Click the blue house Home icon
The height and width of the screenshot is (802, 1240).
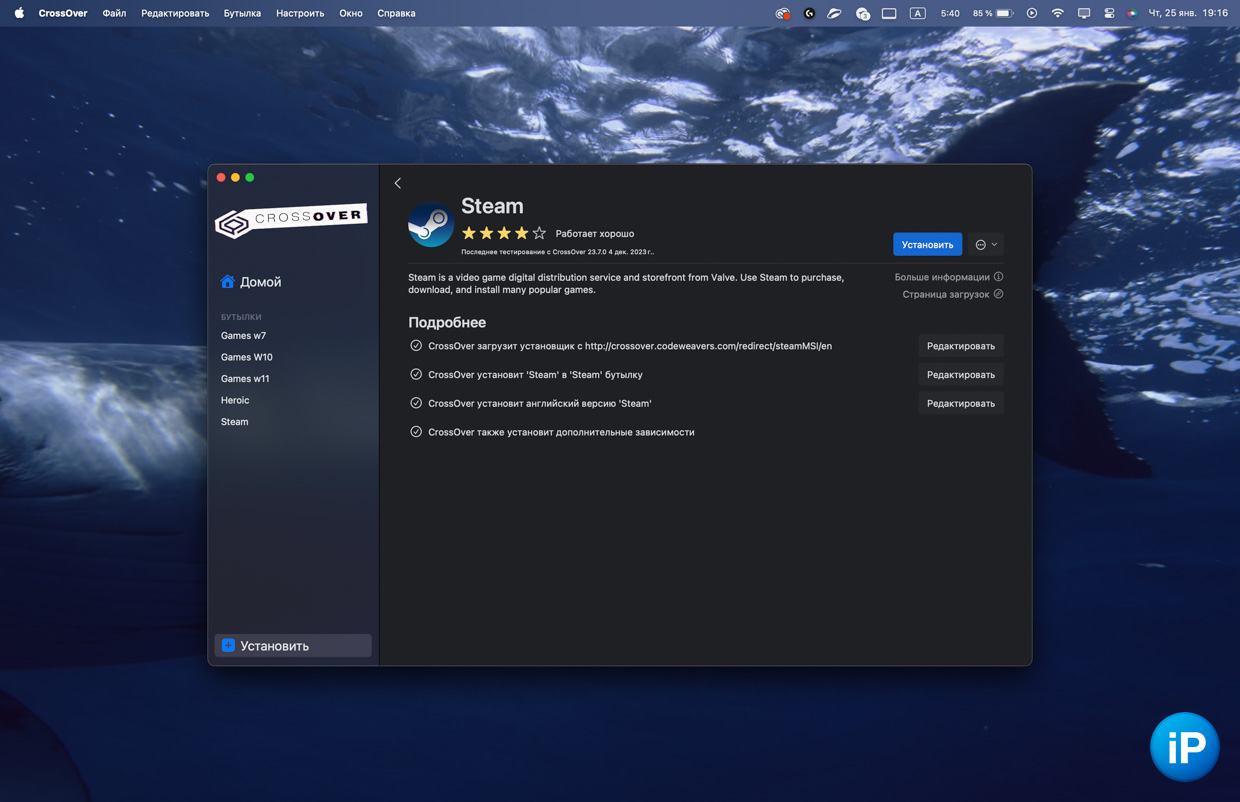(x=228, y=282)
